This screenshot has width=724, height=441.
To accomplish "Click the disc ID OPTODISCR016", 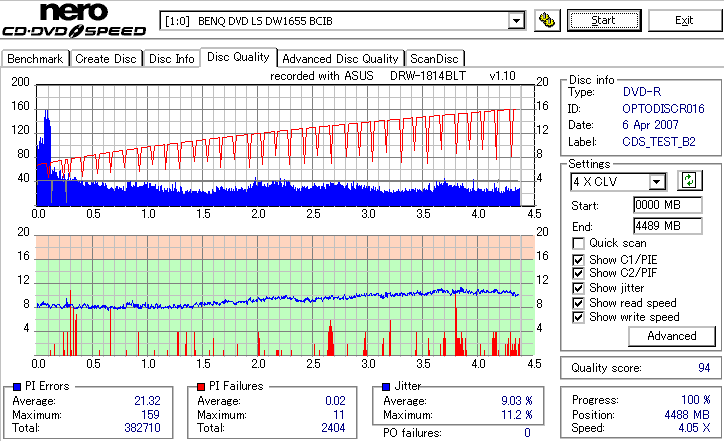I will tap(663, 109).
